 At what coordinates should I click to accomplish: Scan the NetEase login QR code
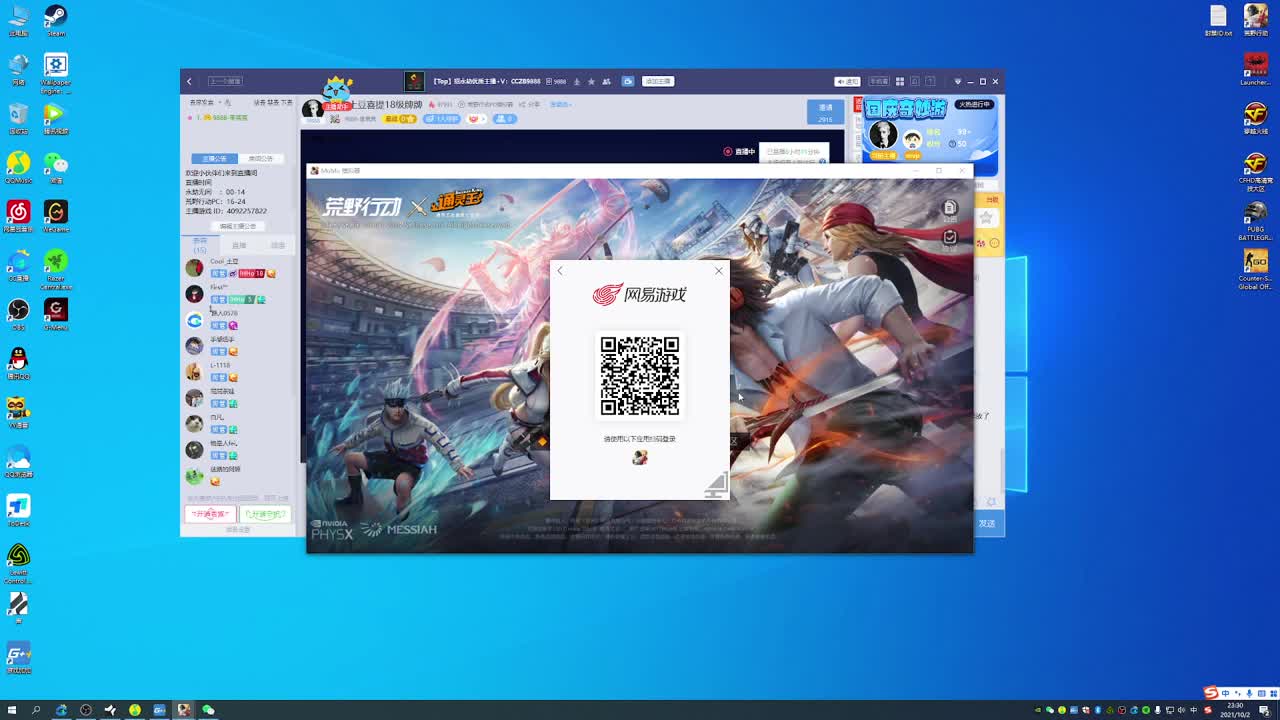click(x=640, y=375)
